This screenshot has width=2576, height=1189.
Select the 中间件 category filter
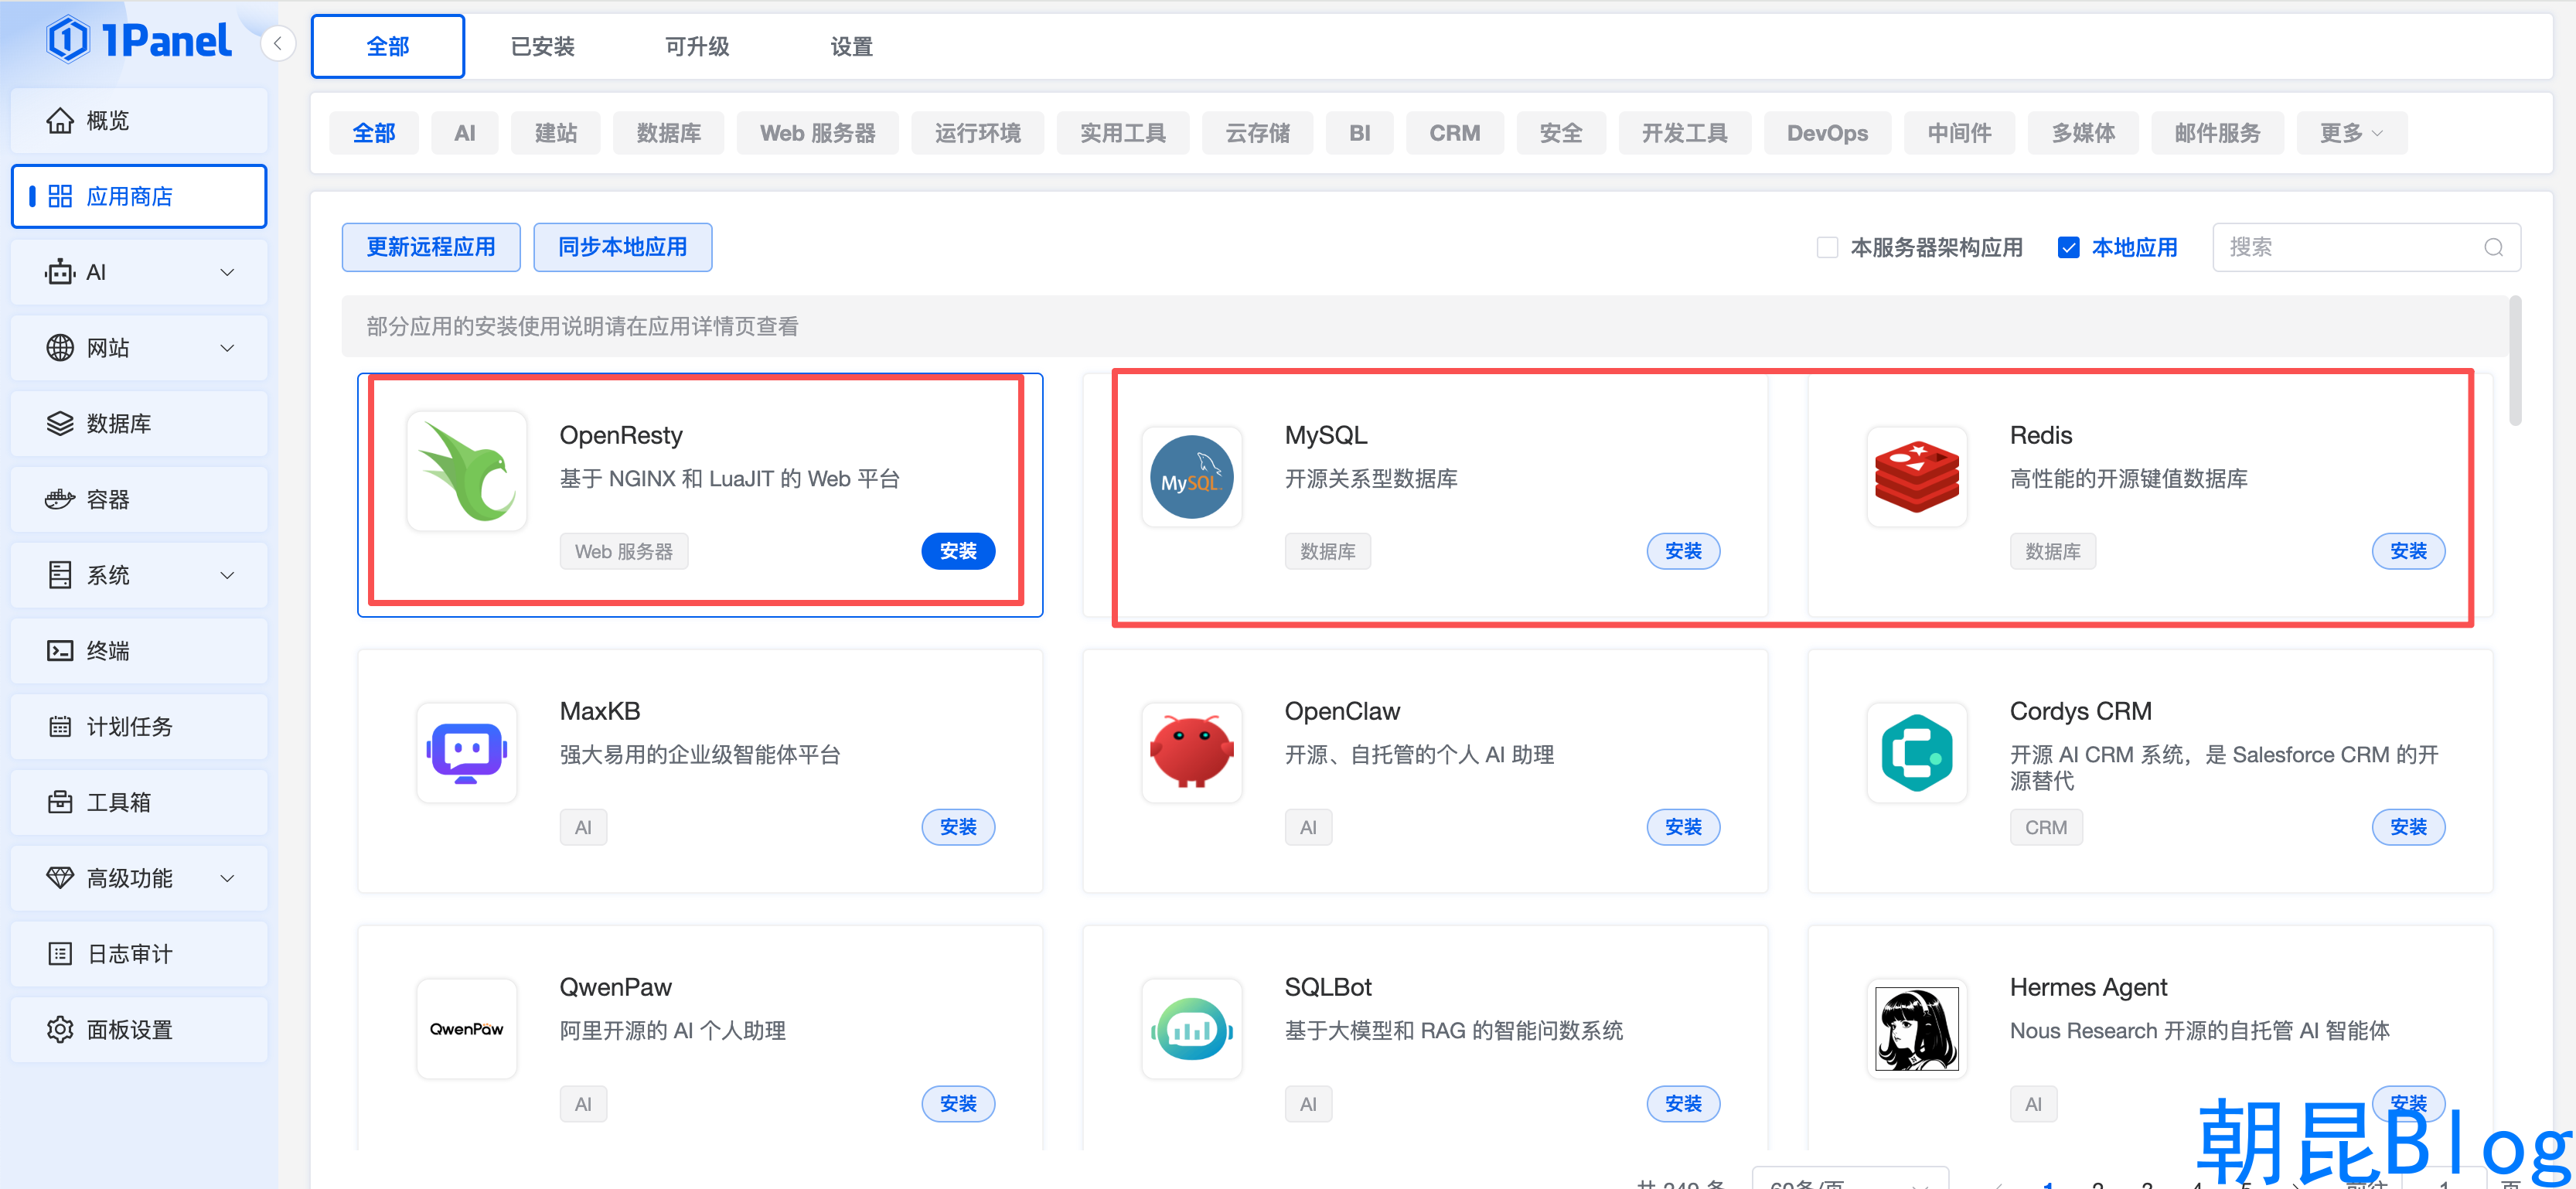(x=1960, y=133)
